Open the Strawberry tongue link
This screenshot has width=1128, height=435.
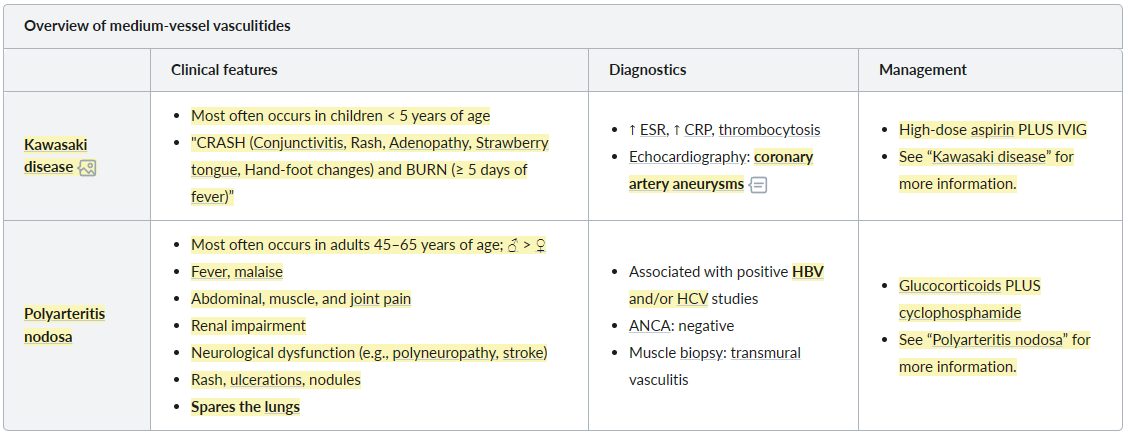(x=369, y=156)
